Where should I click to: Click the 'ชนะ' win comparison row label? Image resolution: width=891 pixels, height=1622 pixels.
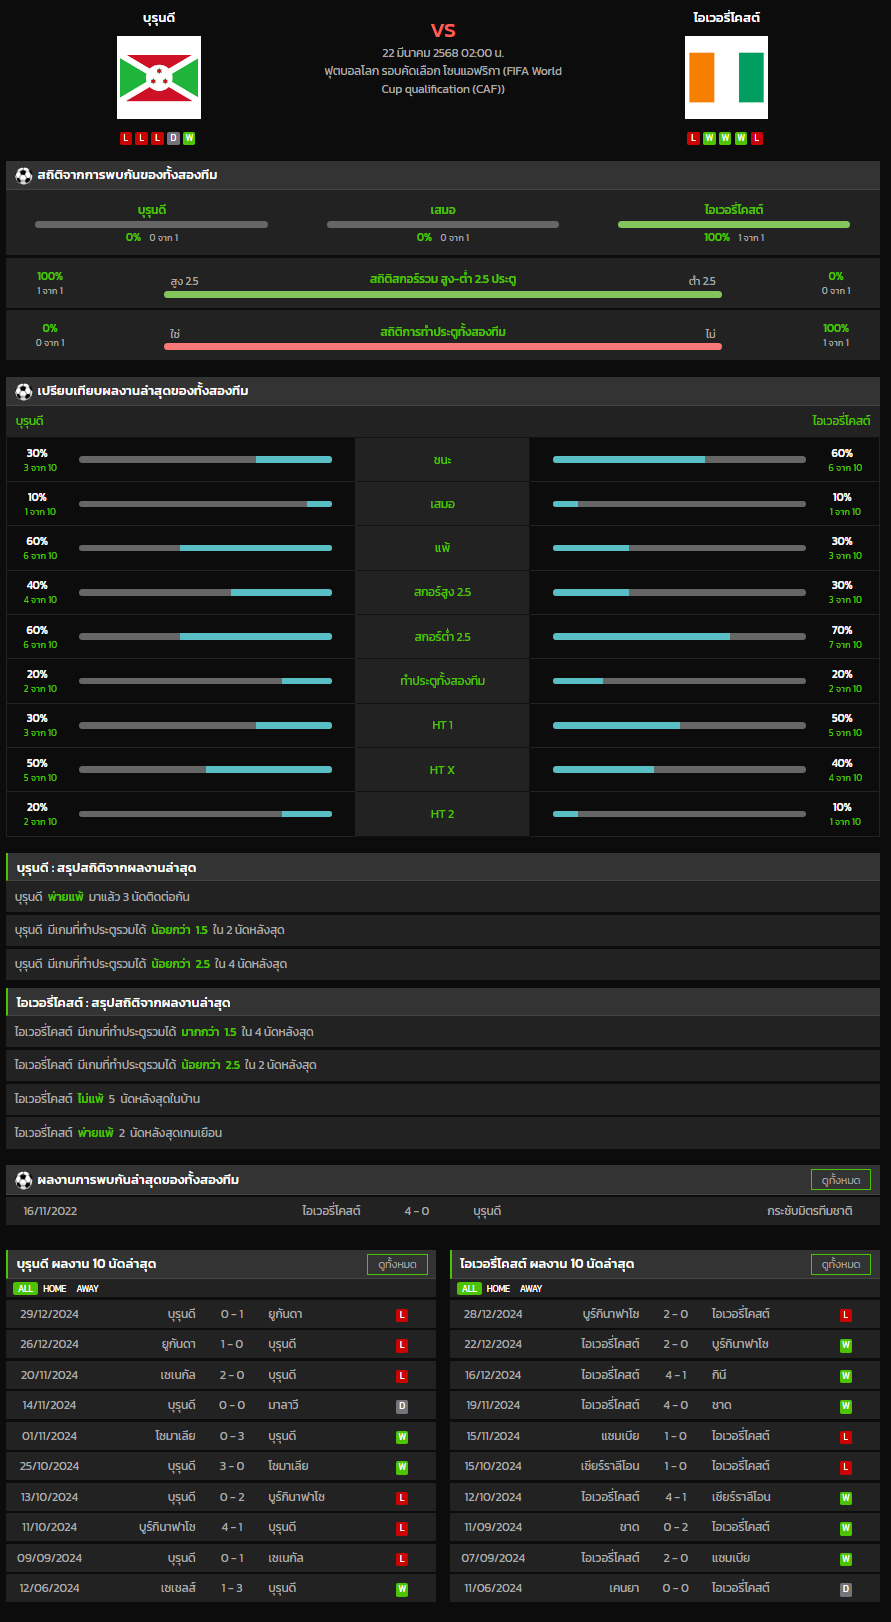tap(442, 460)
